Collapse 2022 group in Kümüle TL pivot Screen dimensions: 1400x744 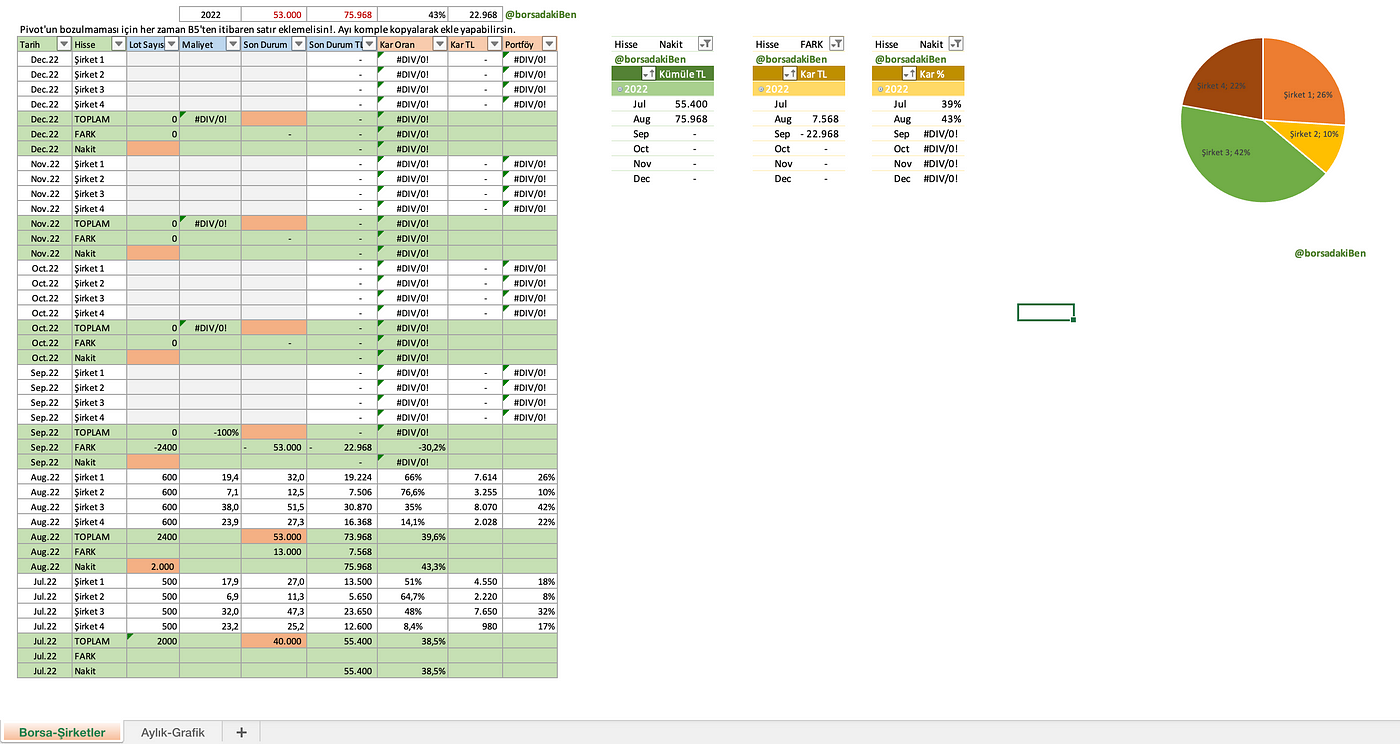click(619, 89)
